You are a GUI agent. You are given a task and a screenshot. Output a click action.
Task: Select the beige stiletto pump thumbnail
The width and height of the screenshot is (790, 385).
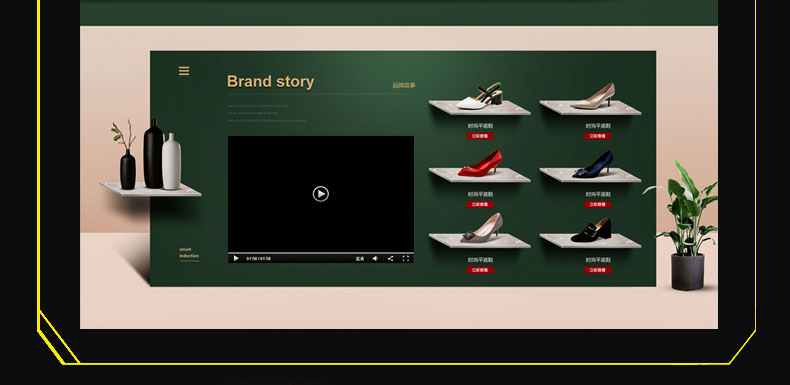point(593,96)
